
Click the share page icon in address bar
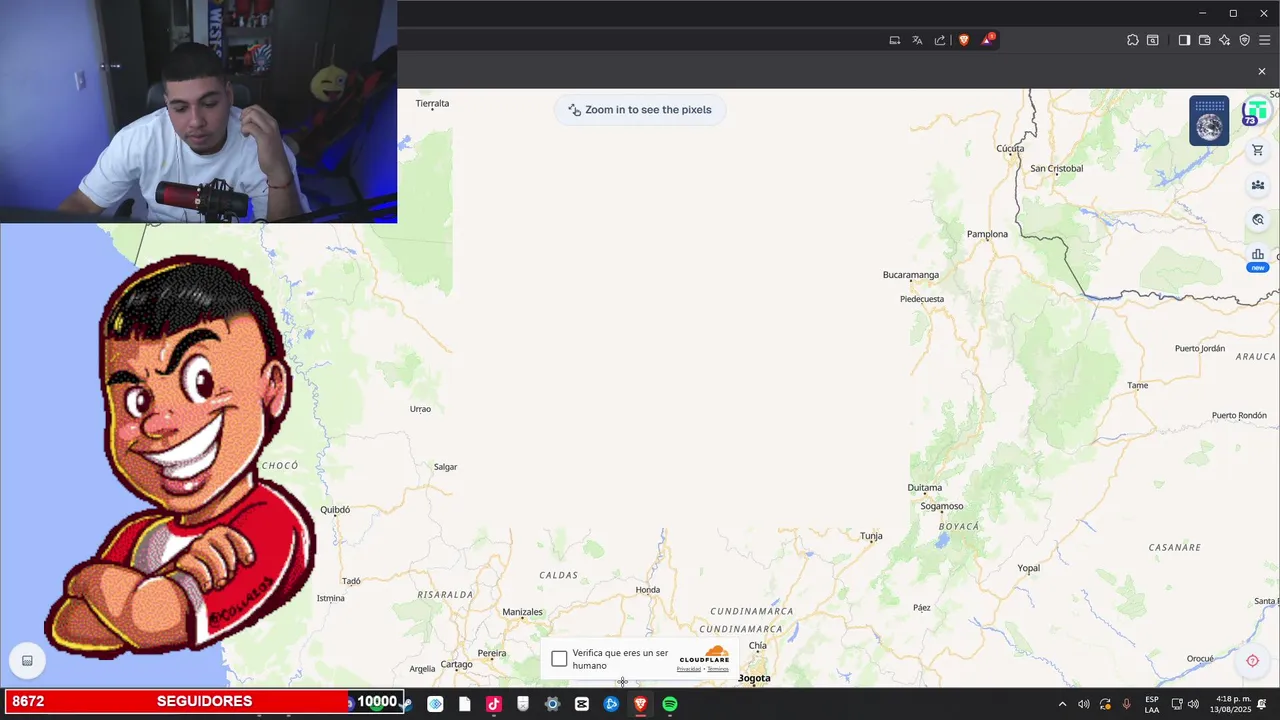point(940,40)
